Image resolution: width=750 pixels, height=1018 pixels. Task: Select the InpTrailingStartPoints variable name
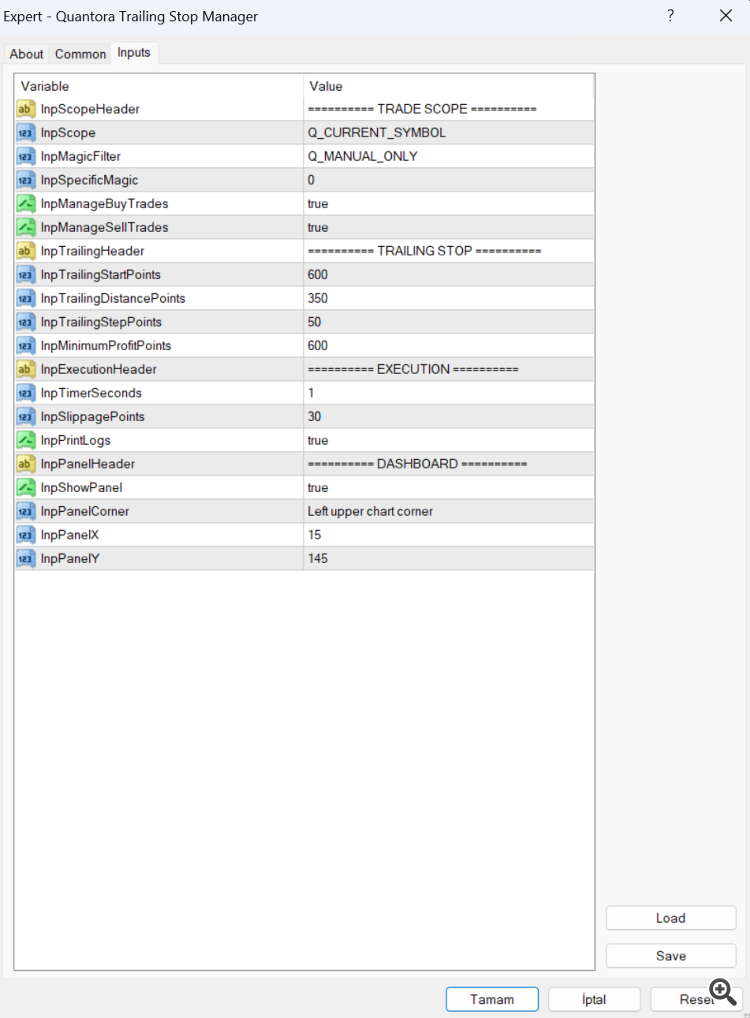(x=101, y=275)
